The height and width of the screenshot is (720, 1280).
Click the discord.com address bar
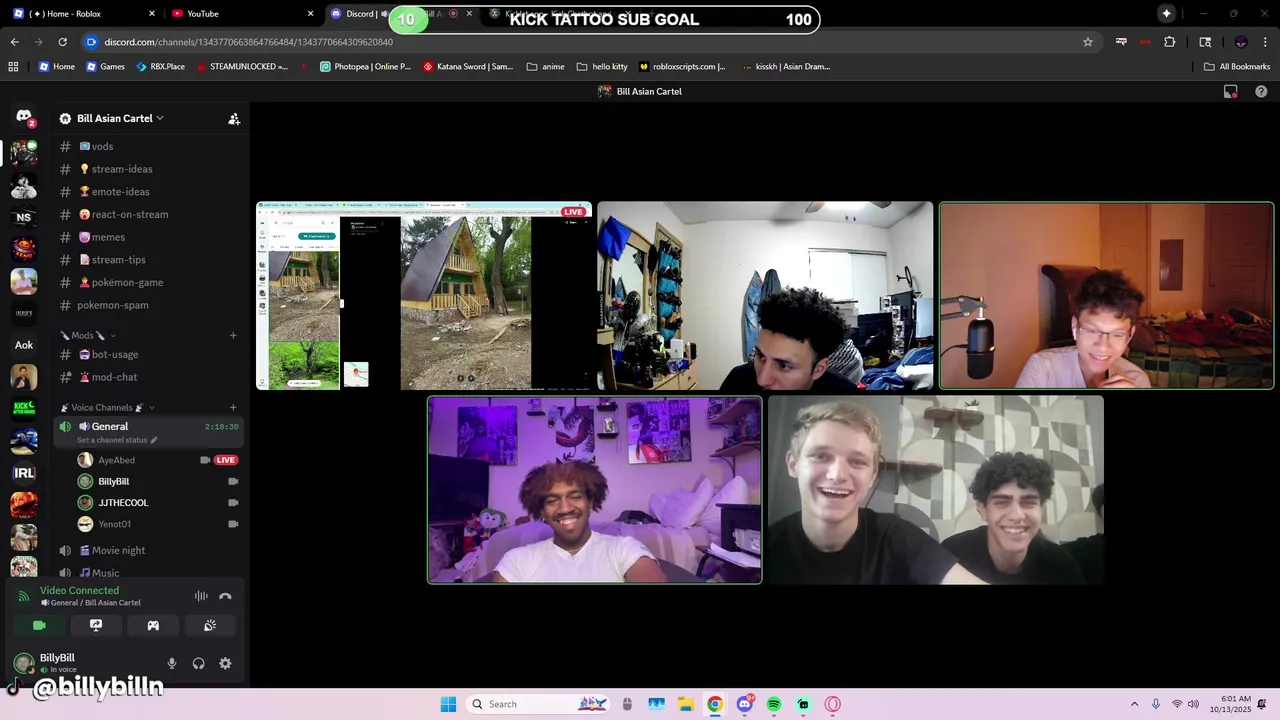(580, 42)
